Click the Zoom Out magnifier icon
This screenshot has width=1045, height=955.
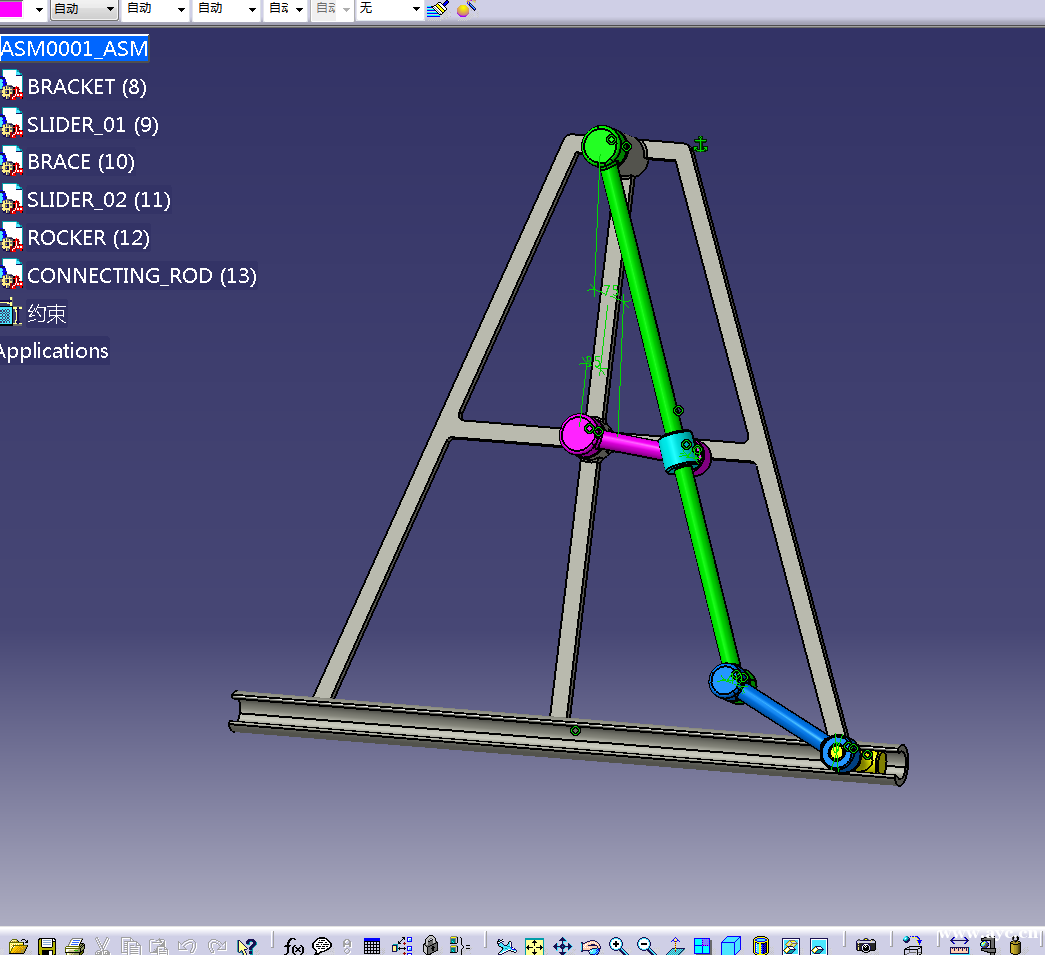(x=646, y=945)
